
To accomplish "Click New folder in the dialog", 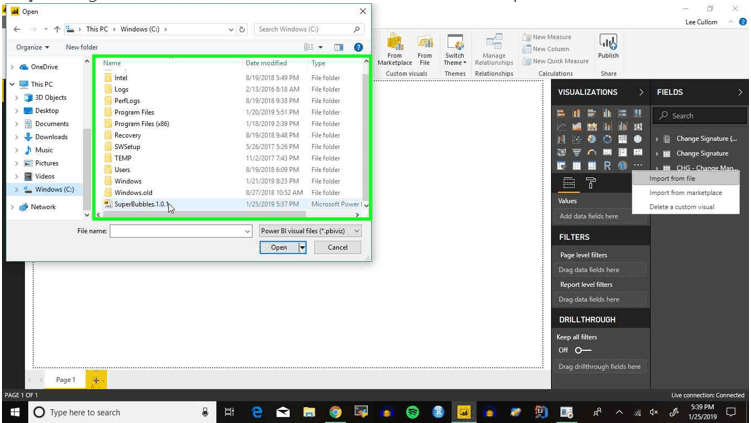I will 81,47.
